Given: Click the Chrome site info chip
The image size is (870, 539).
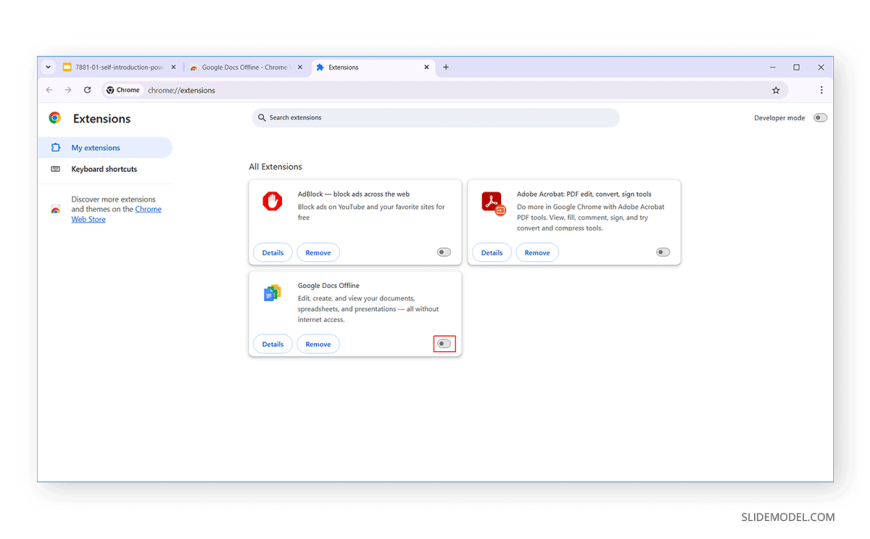Looking at the screenshot, I should (x=123, y=90).
